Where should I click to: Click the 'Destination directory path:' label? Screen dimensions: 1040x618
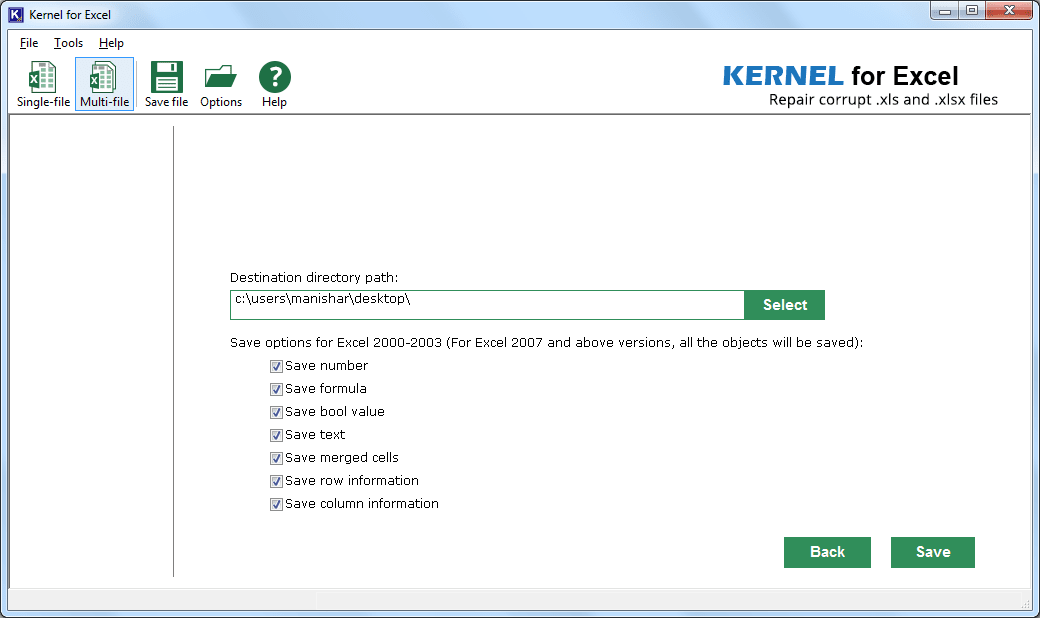coord(314,277)
